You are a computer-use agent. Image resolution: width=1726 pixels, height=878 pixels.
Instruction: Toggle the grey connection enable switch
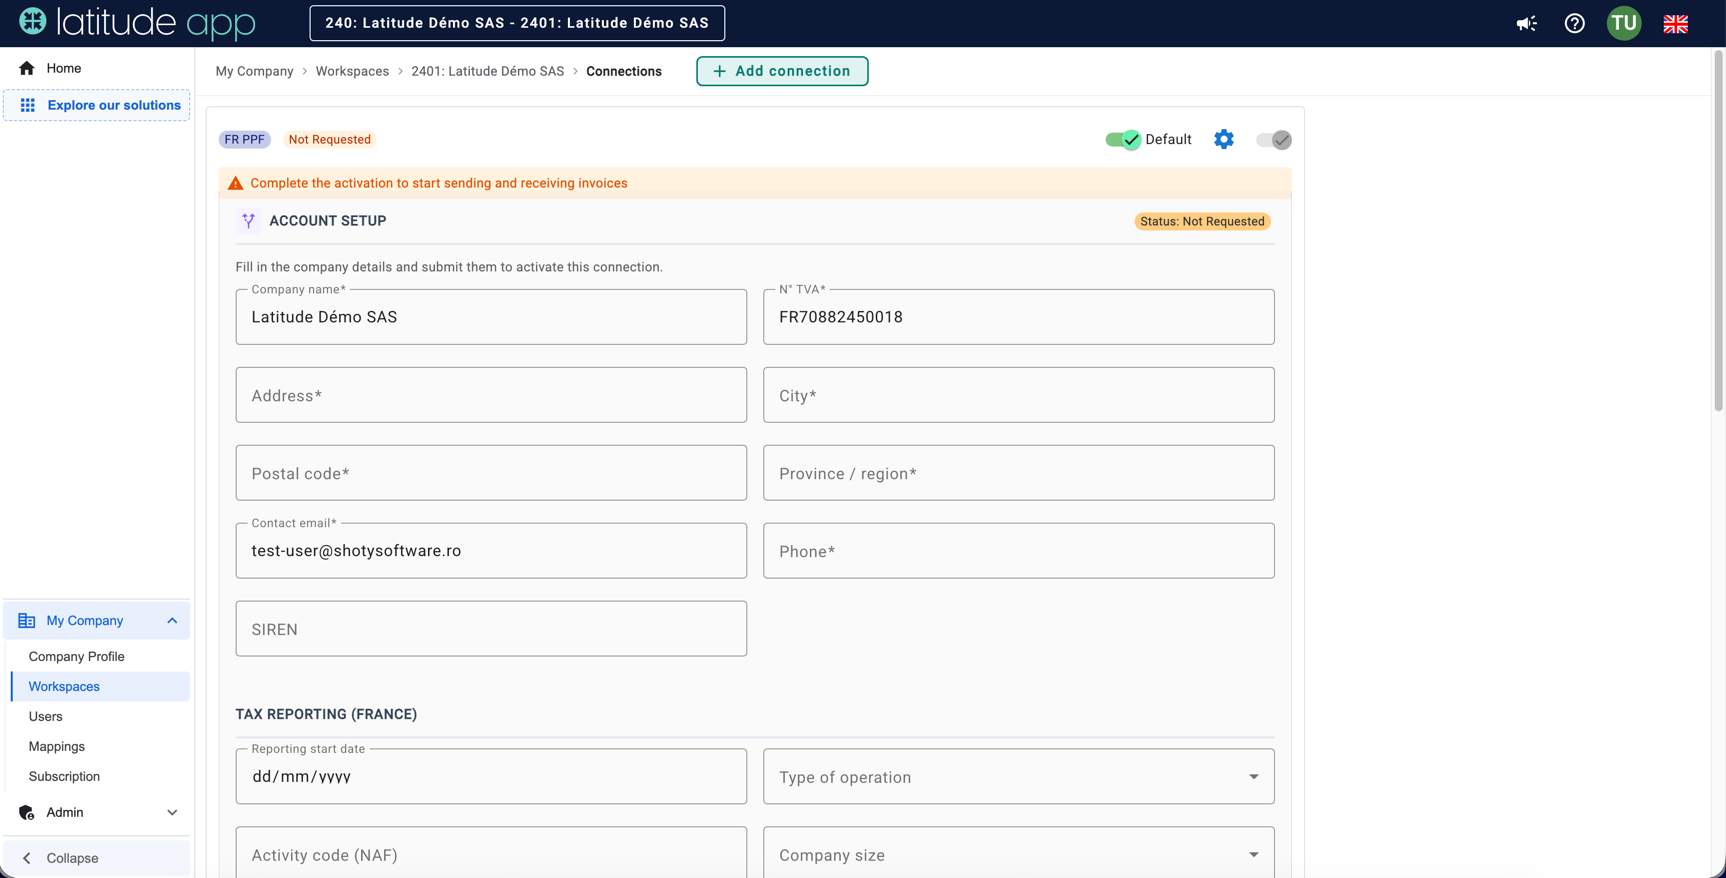[1274, 140]
